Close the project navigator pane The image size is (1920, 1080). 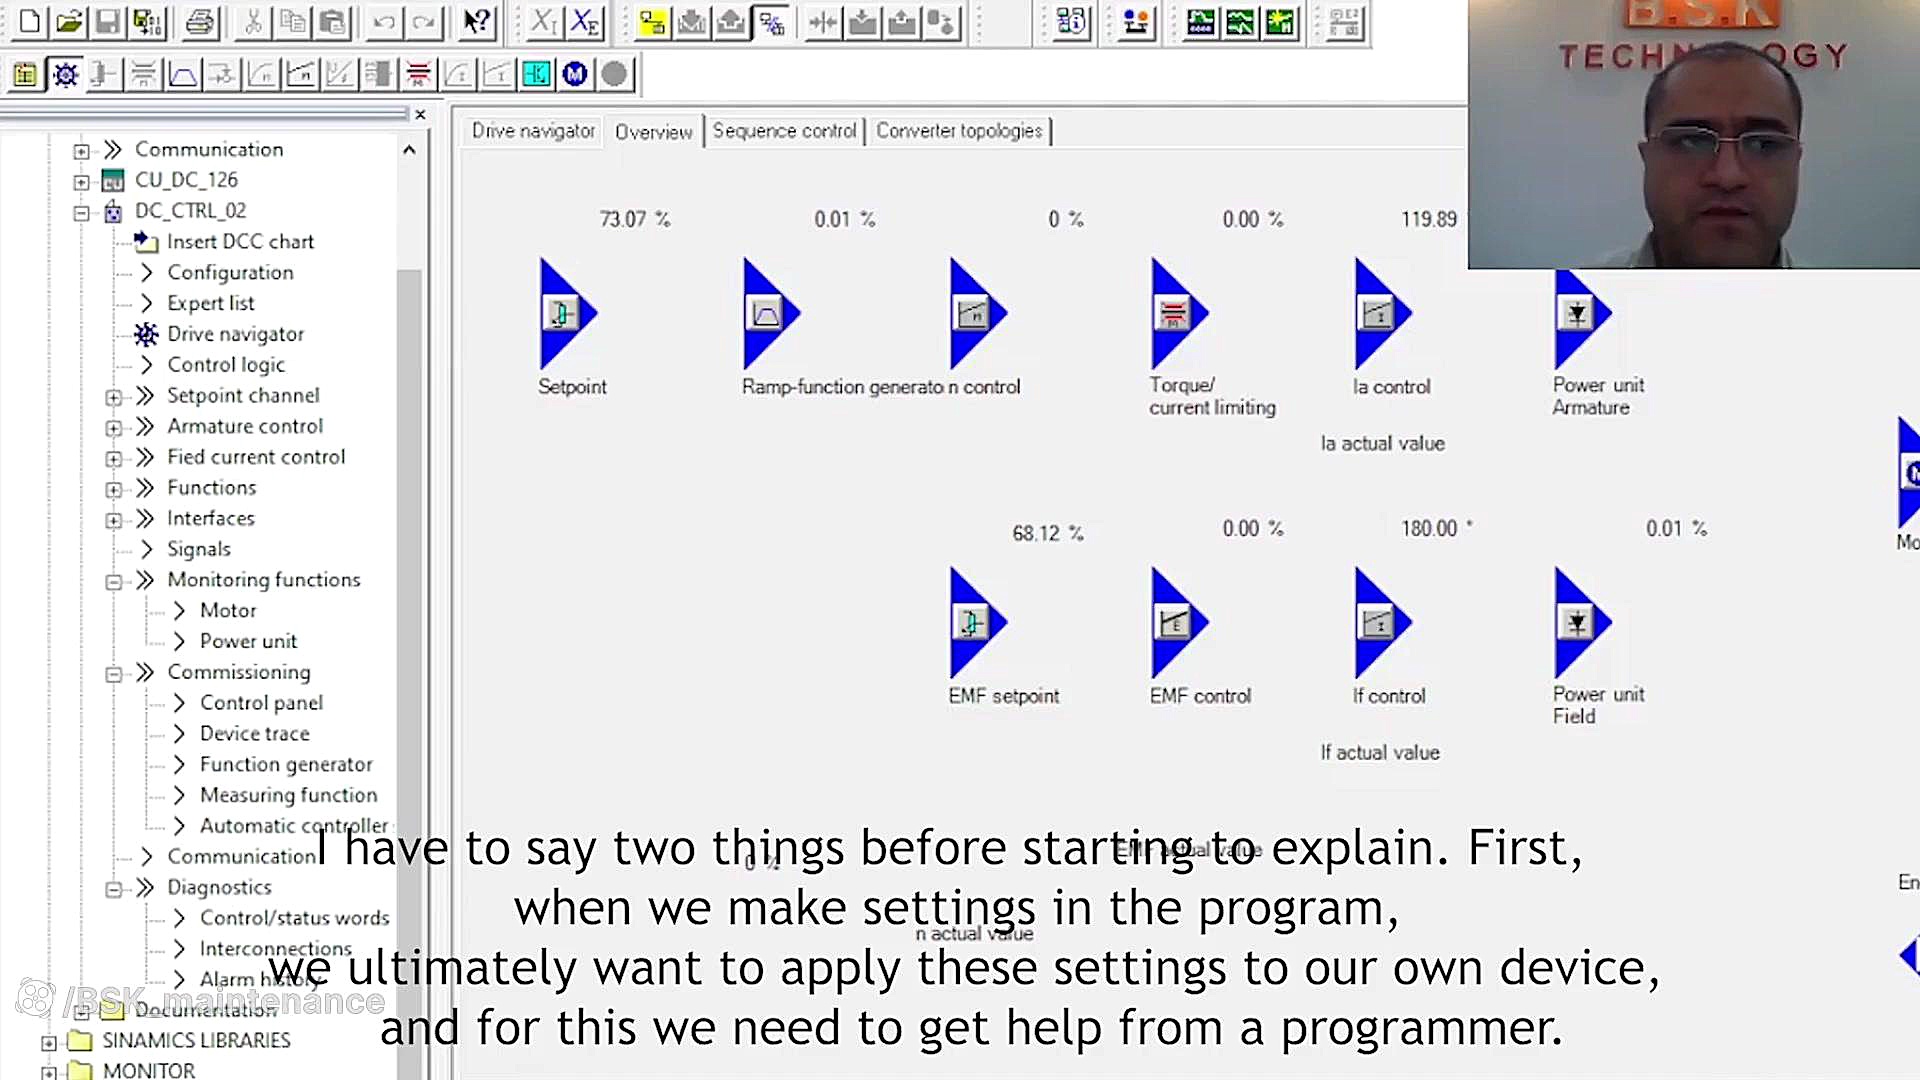[420, 115]
